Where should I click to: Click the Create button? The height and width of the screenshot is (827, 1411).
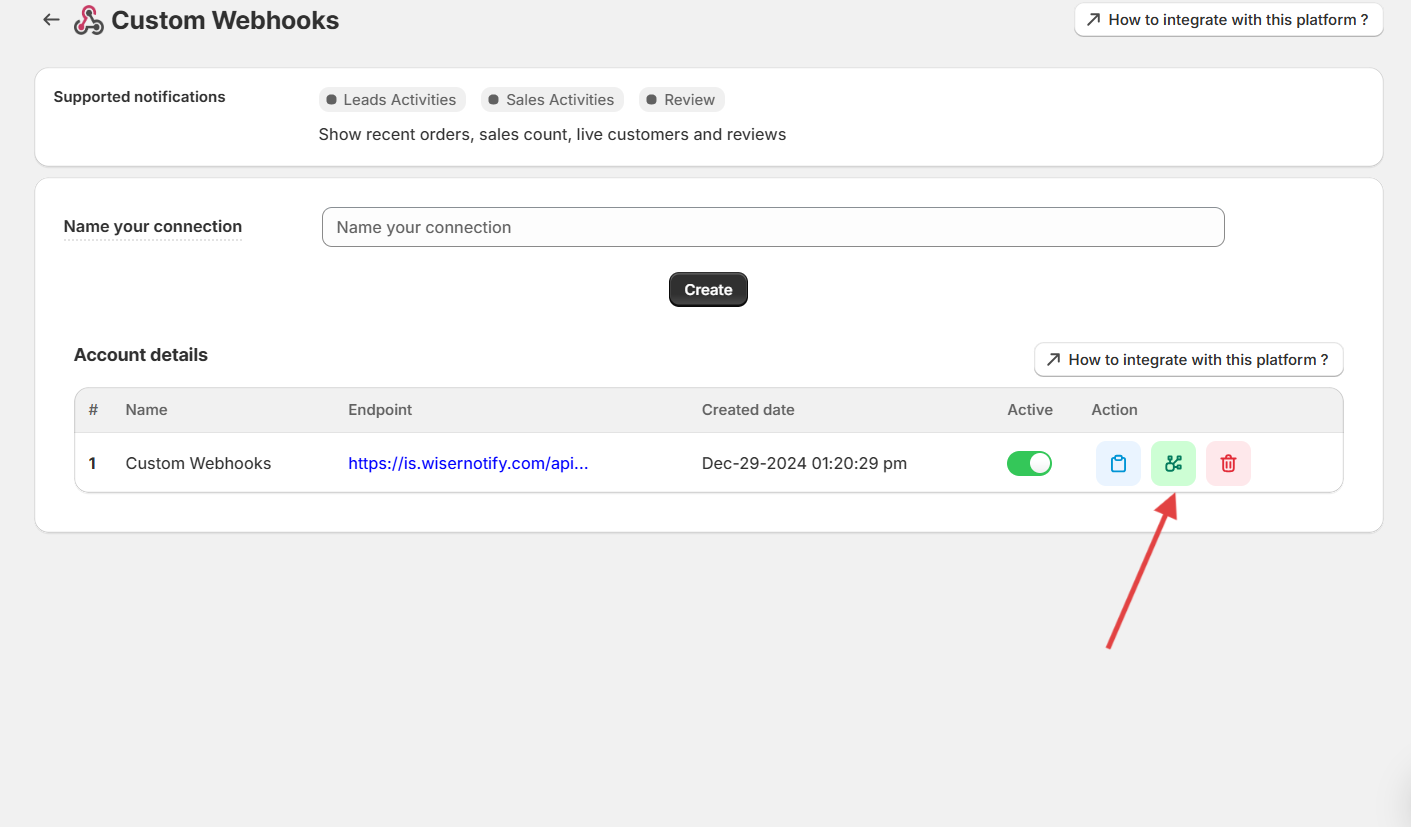708,289
